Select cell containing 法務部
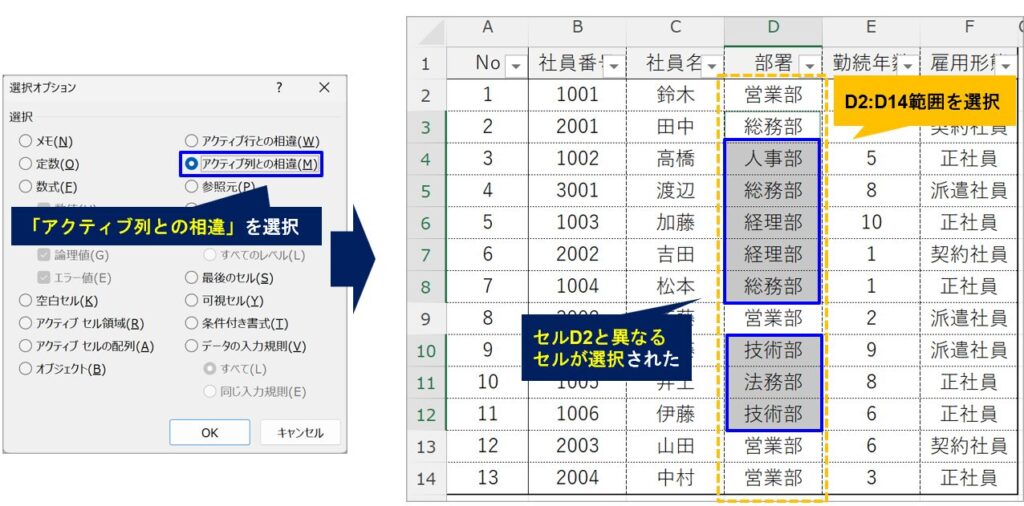Screen dimensions: 1024x506 click(x=773, y=382)
